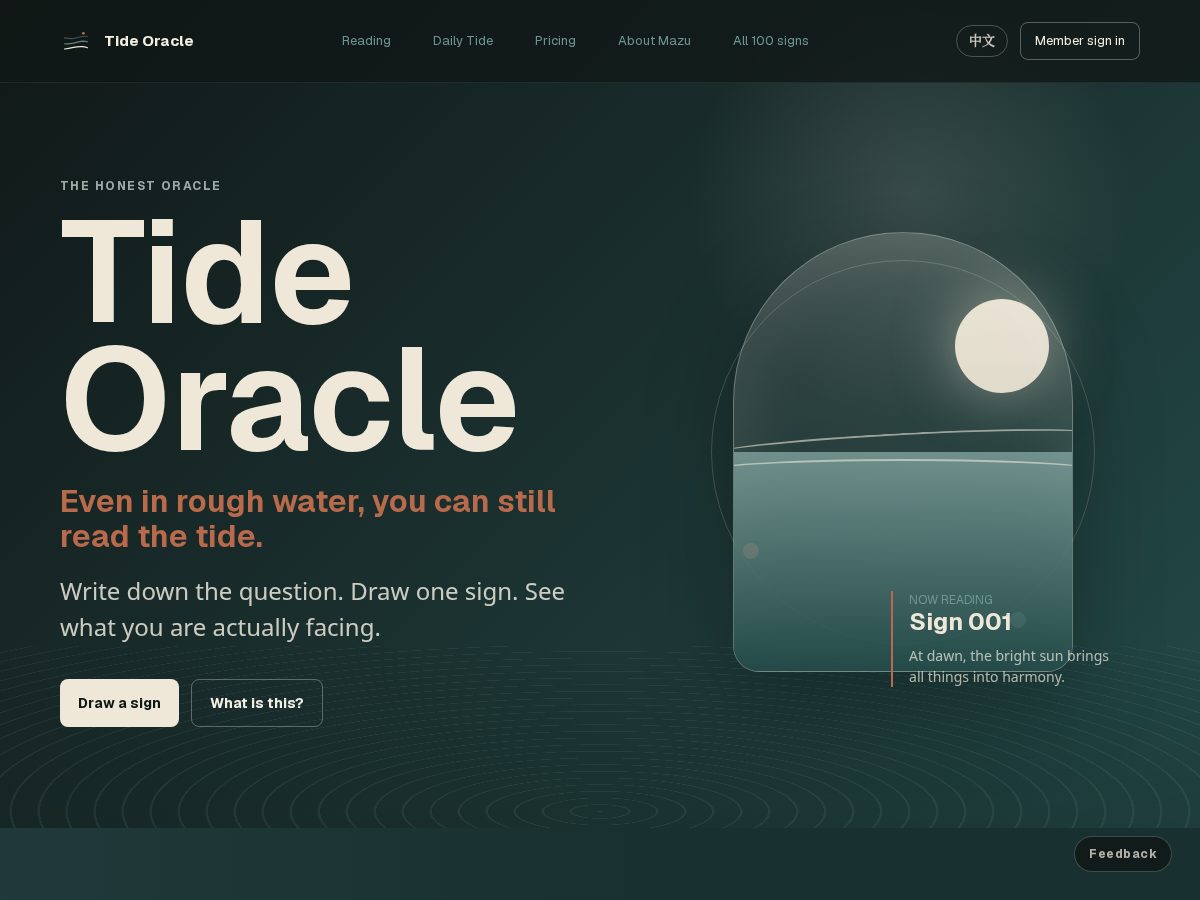Viewport: 1200px width, 900px height.
Task: Click the Tide Oracle brand name in header
Action: tap(149, 41)
